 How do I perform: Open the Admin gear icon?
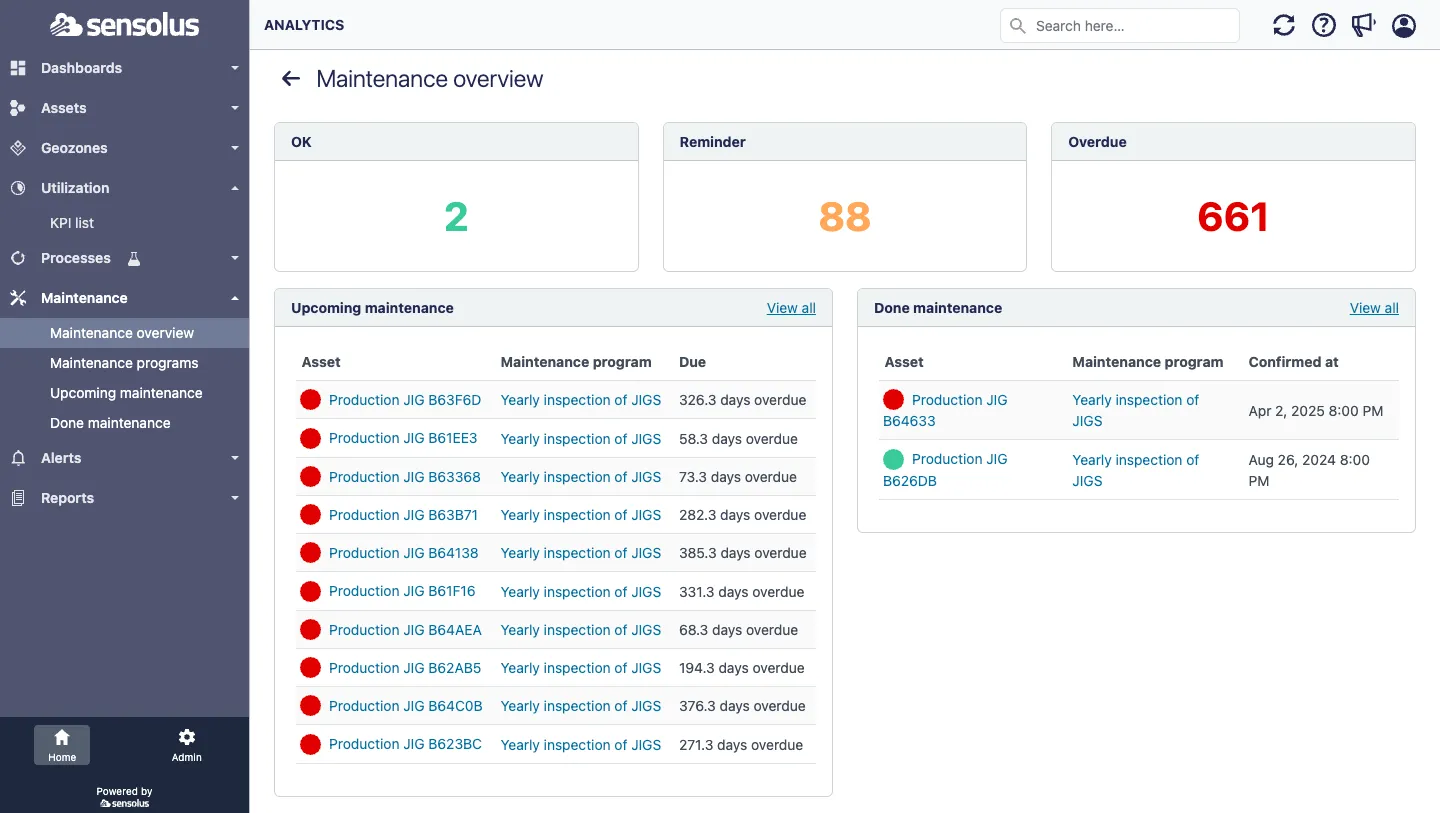(x=186, y=745)
